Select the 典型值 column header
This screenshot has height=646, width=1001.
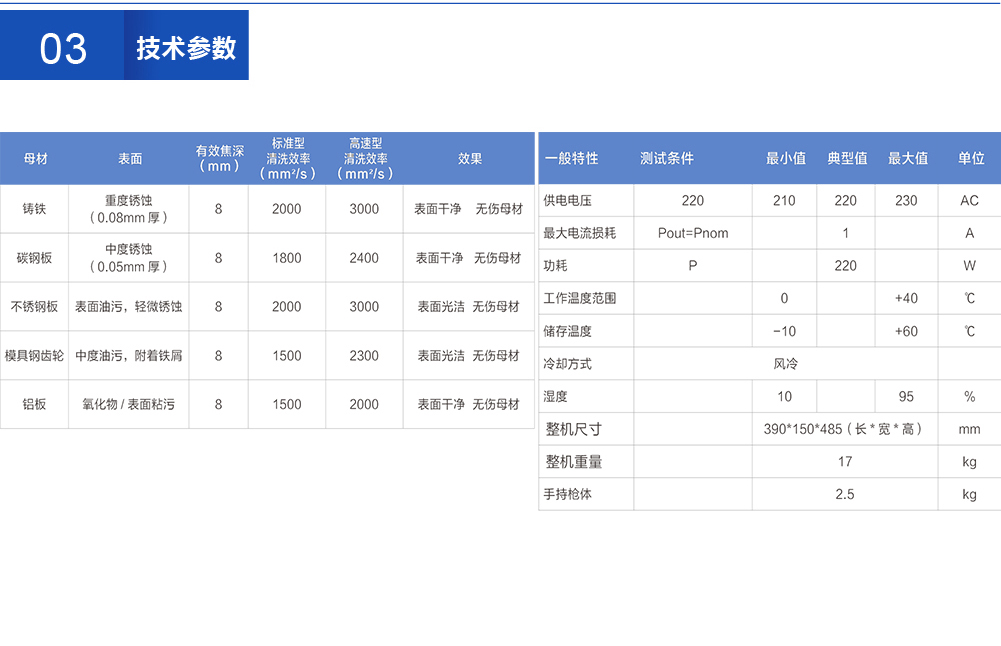[x=847, y=158]
